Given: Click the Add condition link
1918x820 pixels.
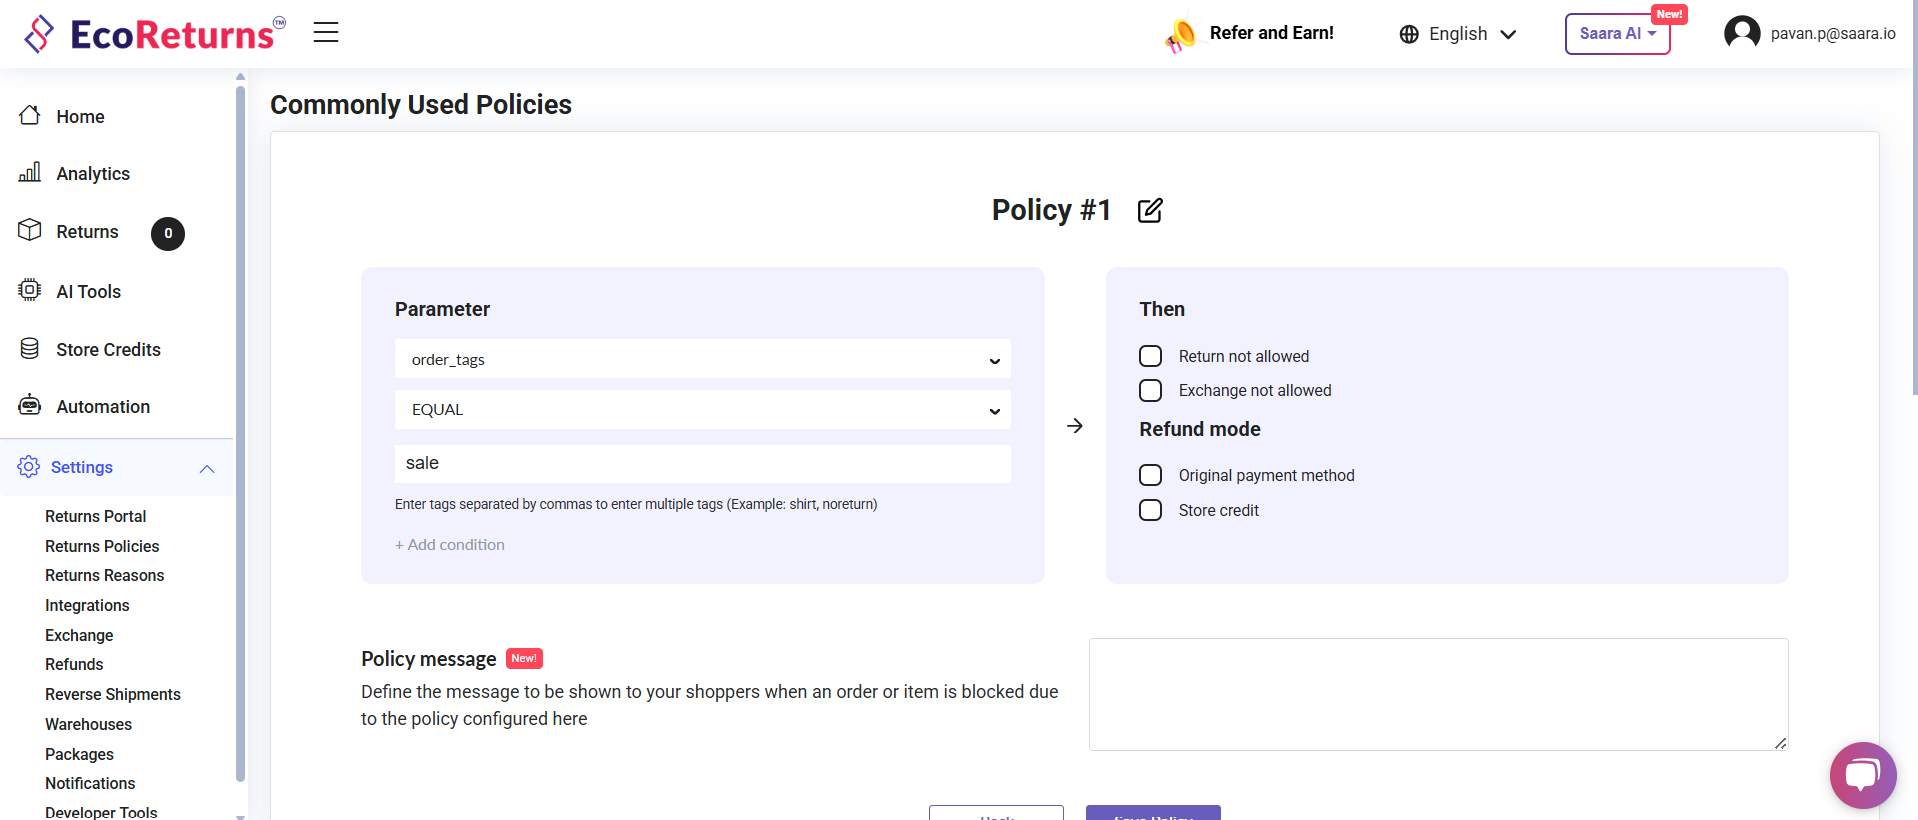Looking at the screenshot, I should [x=450, y=545].
